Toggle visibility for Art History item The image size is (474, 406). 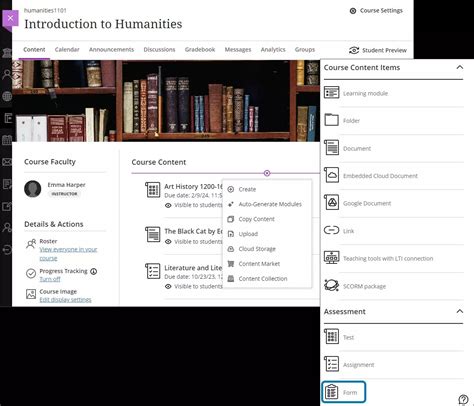pos(168,205)
